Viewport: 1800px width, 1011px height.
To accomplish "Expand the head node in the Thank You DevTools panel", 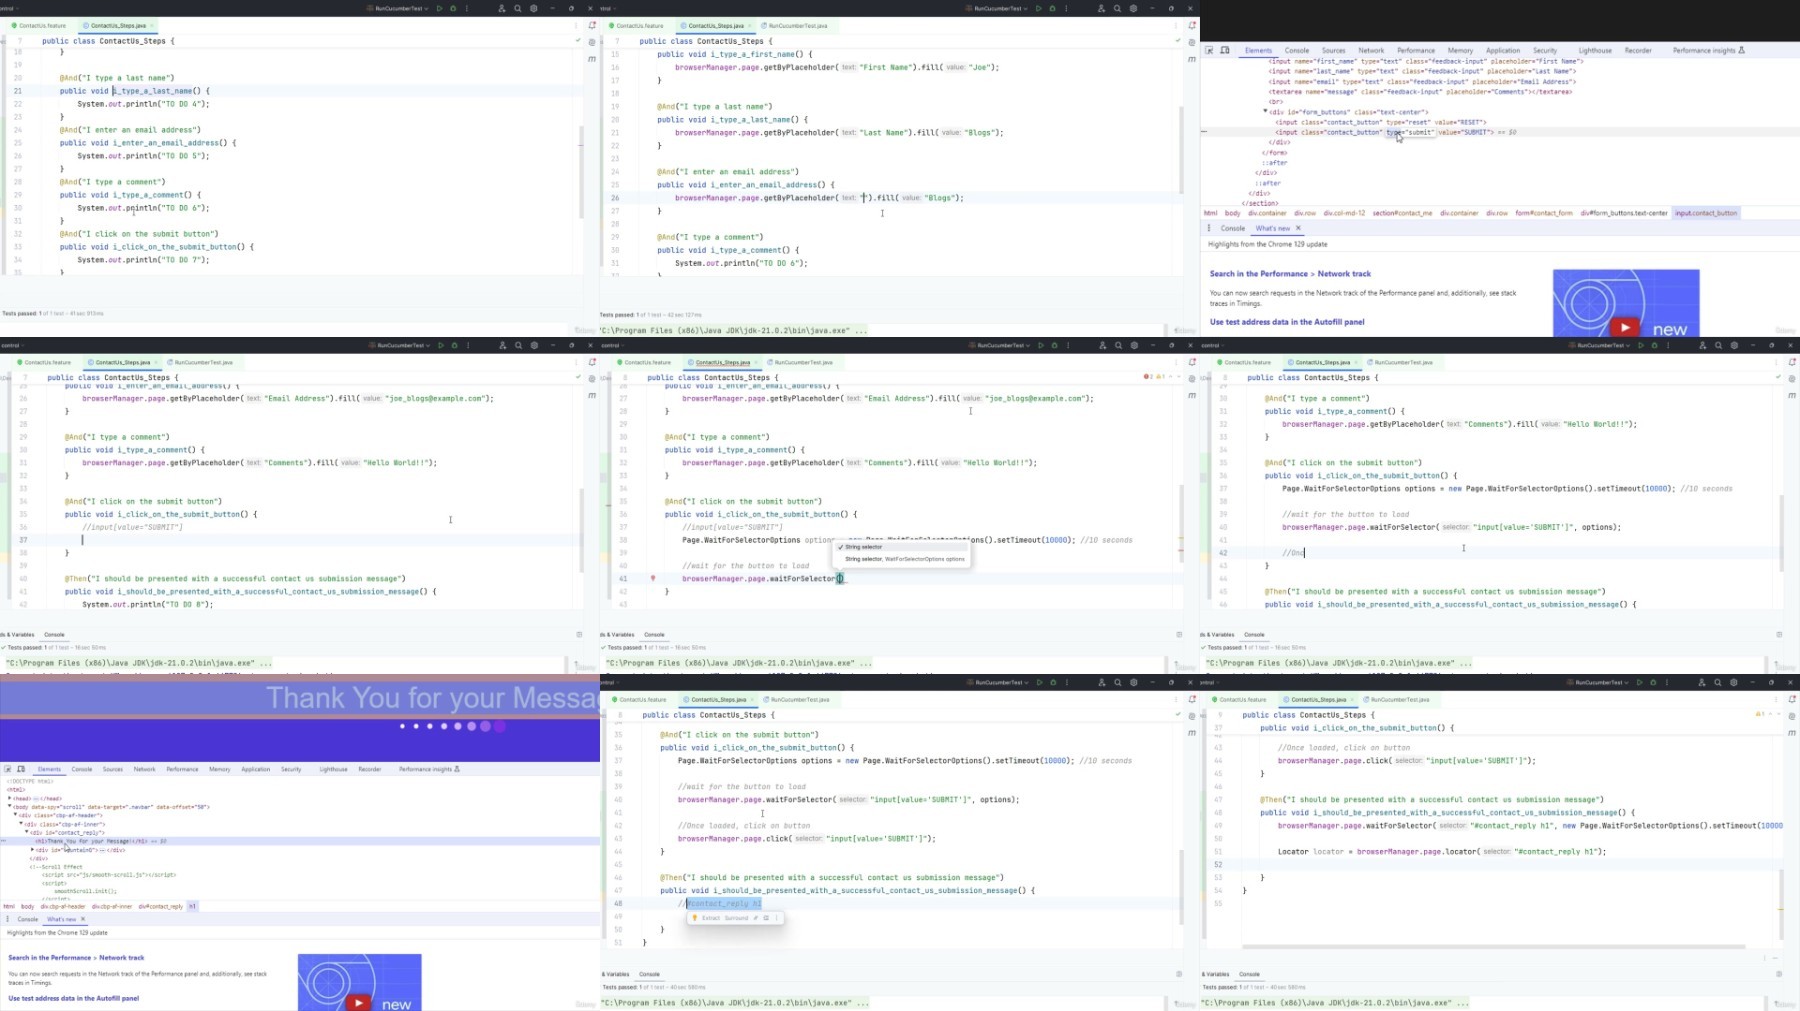I will coord(10,798).
